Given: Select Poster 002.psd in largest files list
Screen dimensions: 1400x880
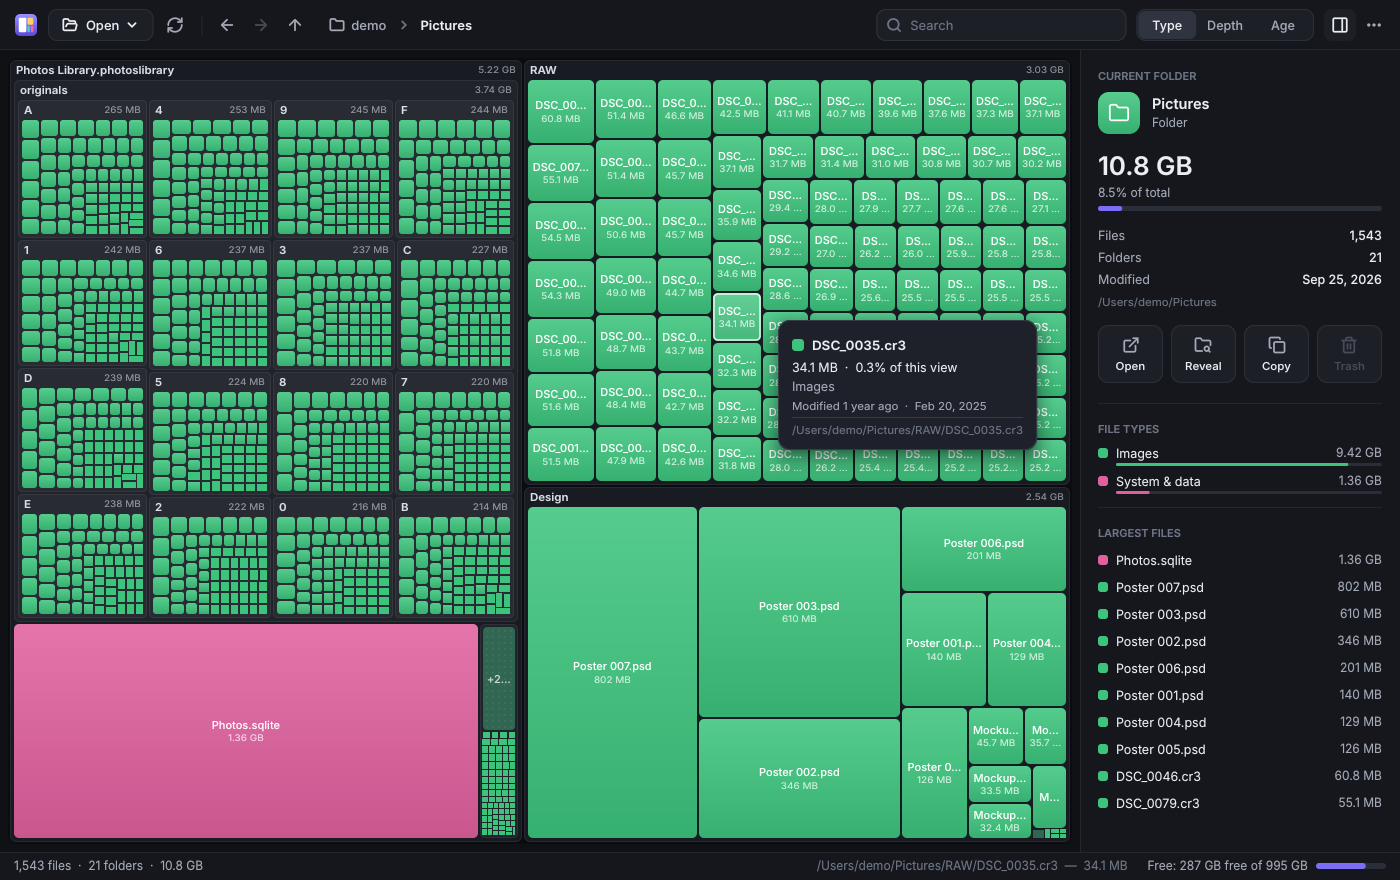Looking at the screenshot, I should pyautogui.click(x=1240, y=641).
